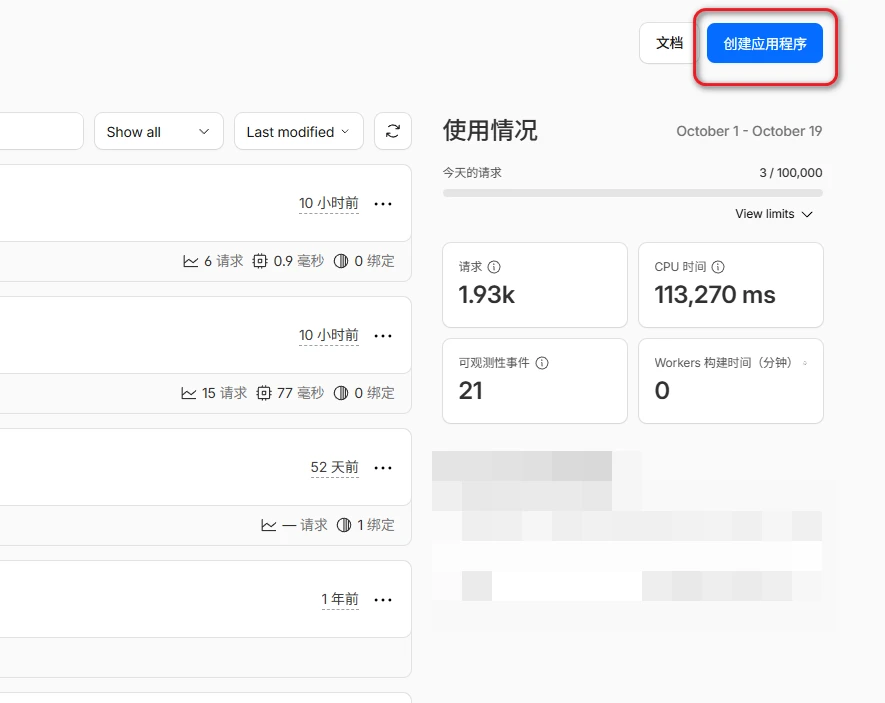Screen dimensions: 885x703
Task: Click the CPU chip icon beside 77 毫秒
Action: [264, 393]
